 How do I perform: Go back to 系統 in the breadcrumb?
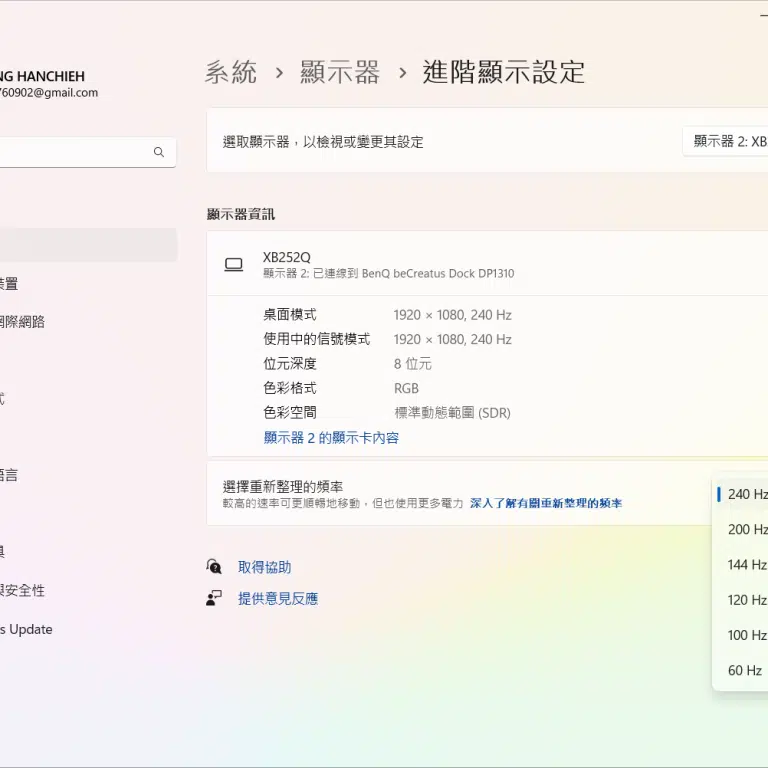point(231,72)
